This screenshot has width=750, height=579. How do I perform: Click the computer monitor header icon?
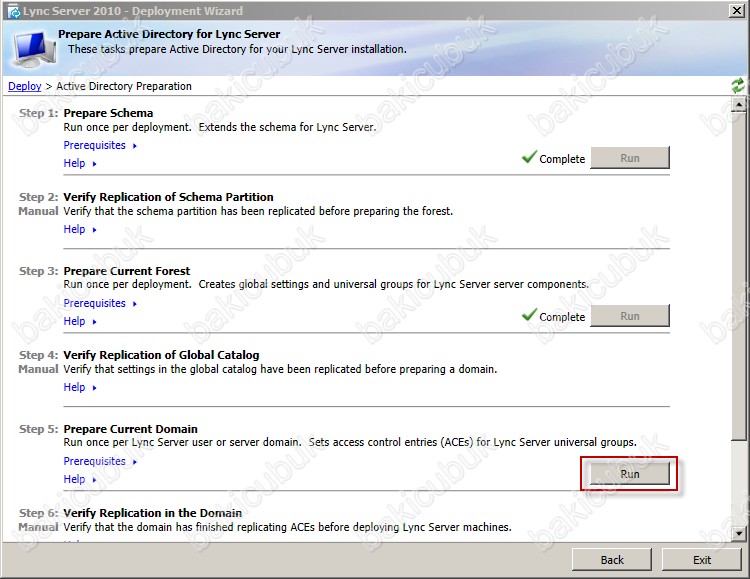34,49
